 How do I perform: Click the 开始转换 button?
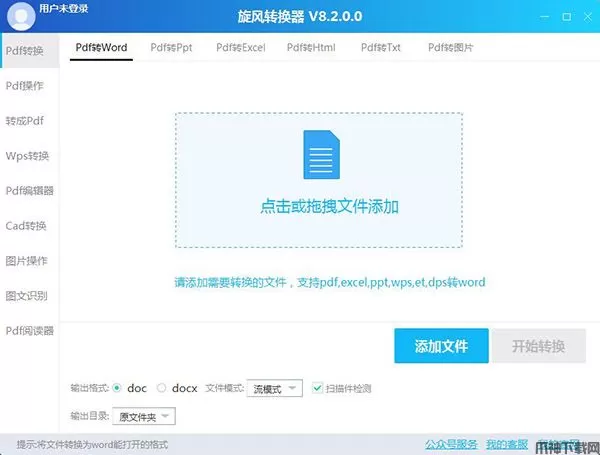[x=539, y=346]
